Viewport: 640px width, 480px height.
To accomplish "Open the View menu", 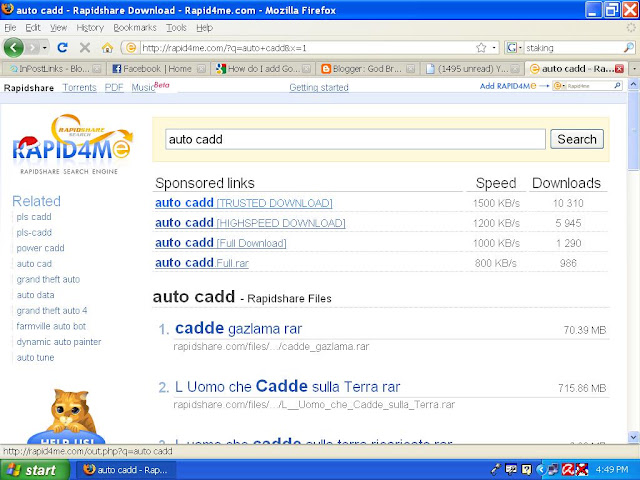I will pyautogui.click(x=58, y=28).
